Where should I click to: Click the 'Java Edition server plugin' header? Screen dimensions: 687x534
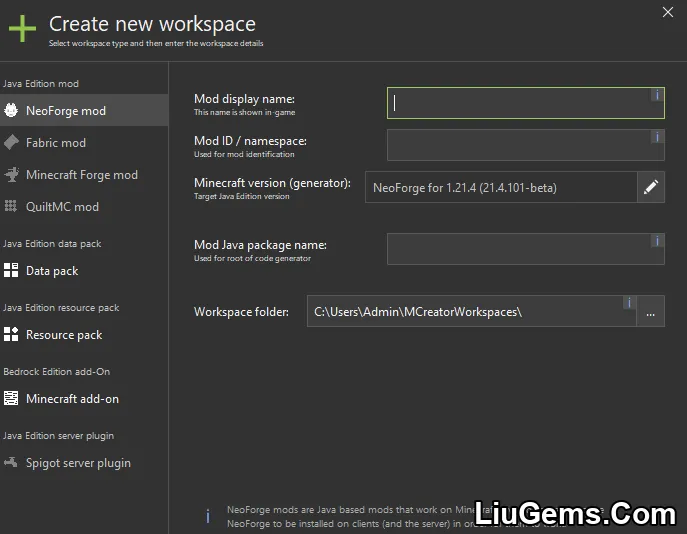[x=58, y=435]
